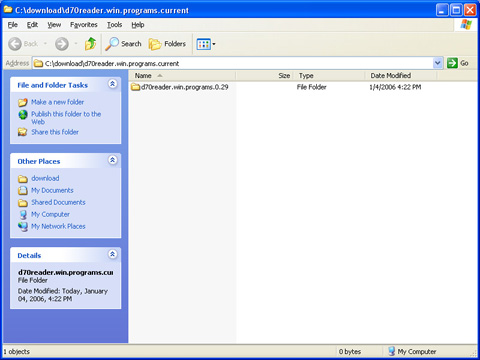Collapse the Details panel

[x=113, y=255]
